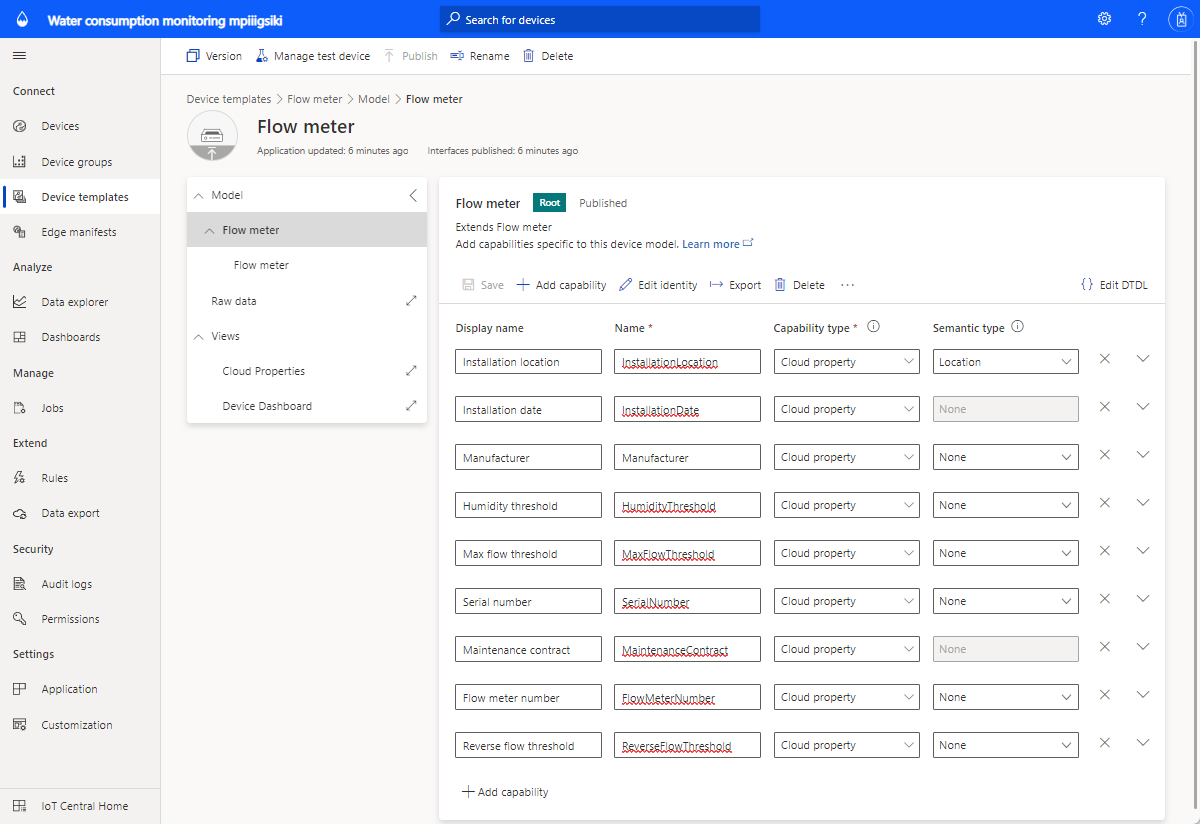Toggle the hamburger navigation menu
This screenshot has width=1200, height=824.
point(20,56)
